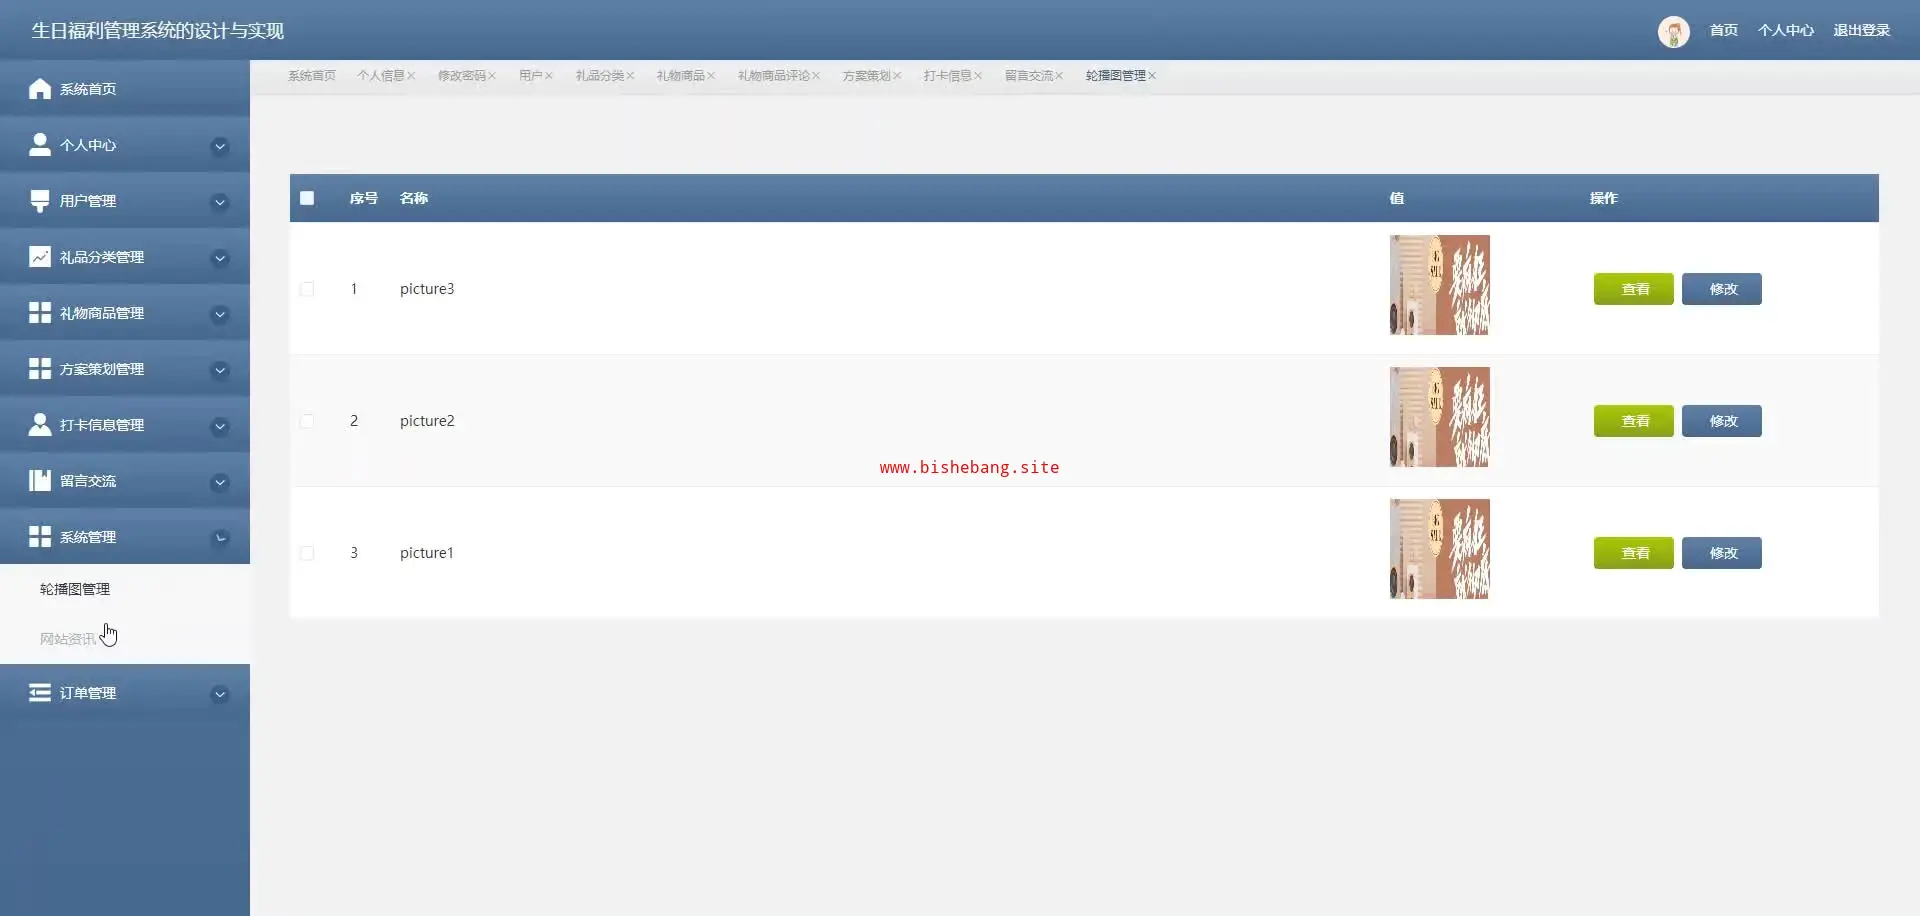Viewport: 1920px width, 916px height.
Task: Close the 个人信息 tab
Action: pos(411,76)
